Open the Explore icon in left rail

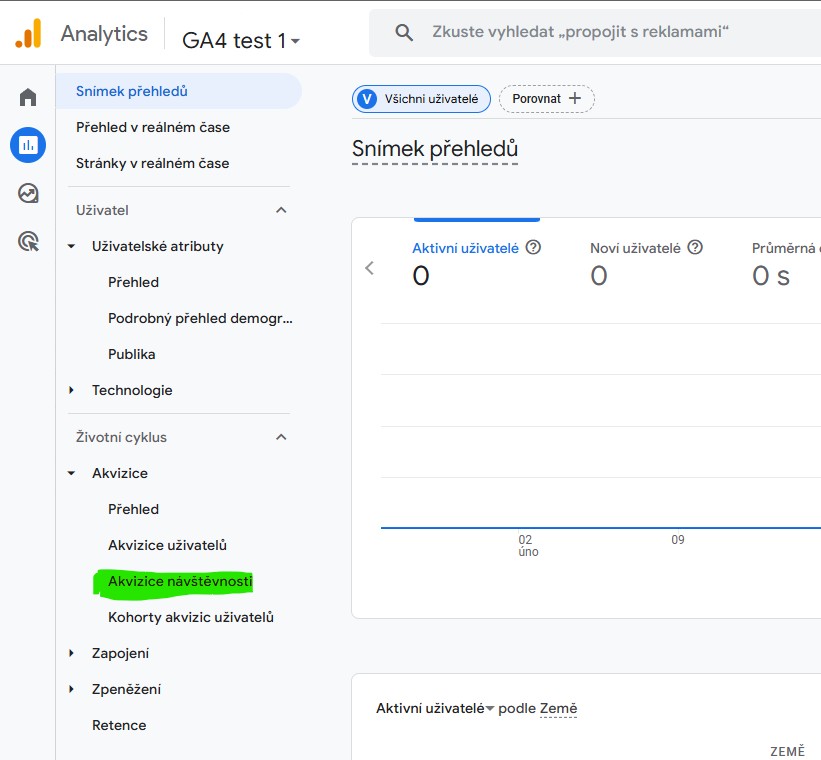[28, 193]
